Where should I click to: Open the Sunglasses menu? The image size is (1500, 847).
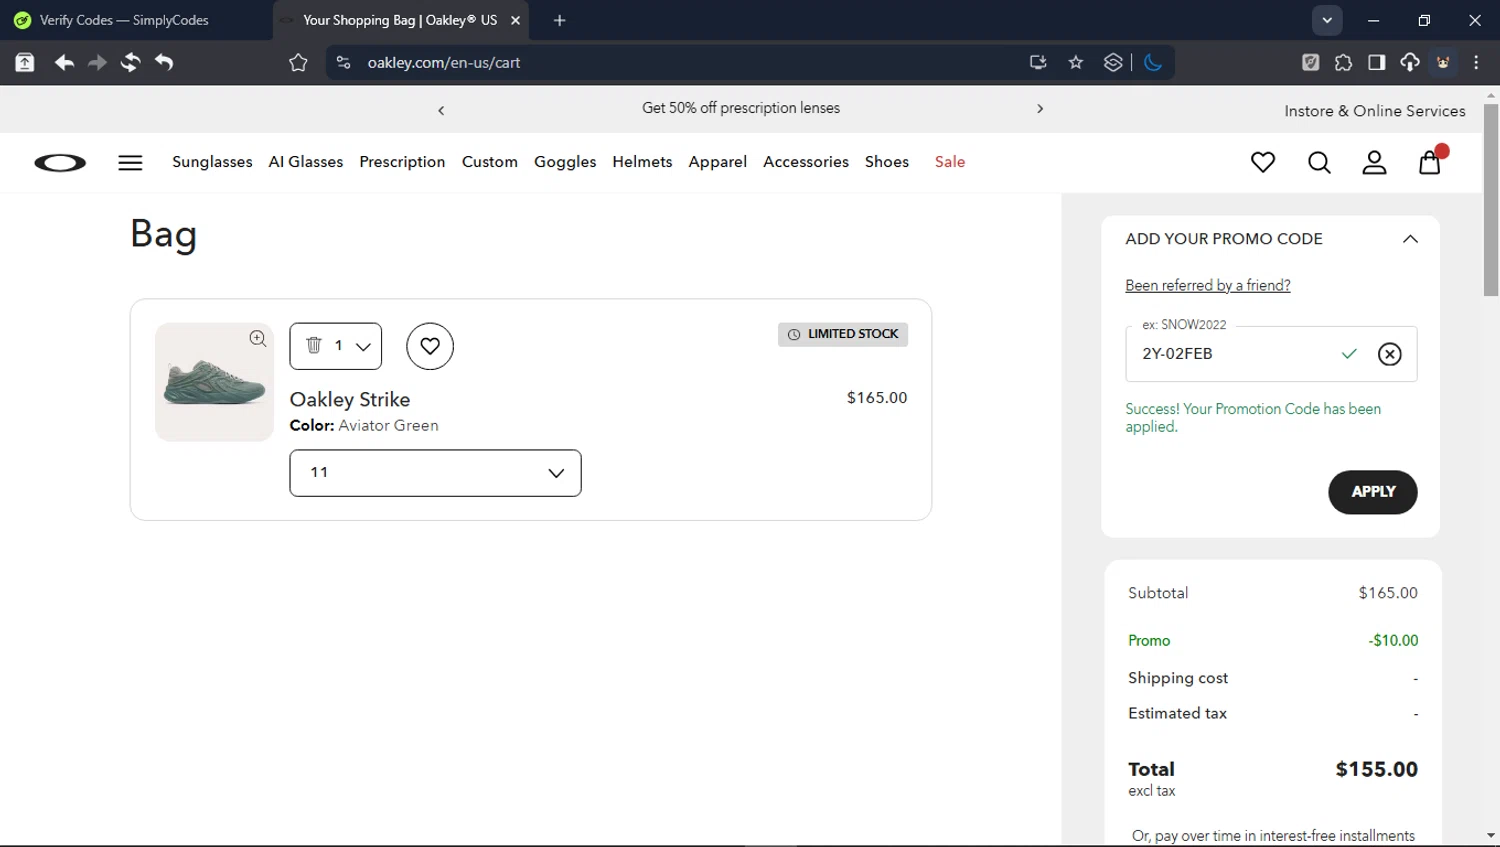212,162
